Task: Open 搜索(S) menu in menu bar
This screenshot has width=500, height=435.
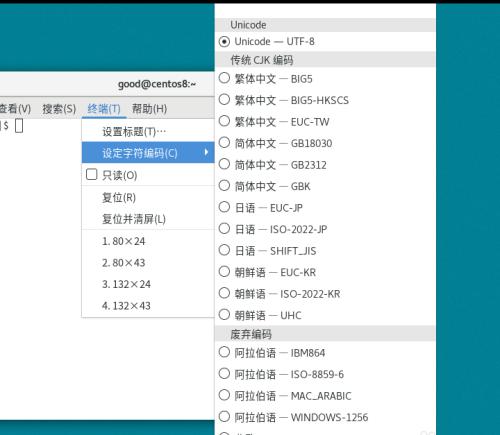Action: 59,109
